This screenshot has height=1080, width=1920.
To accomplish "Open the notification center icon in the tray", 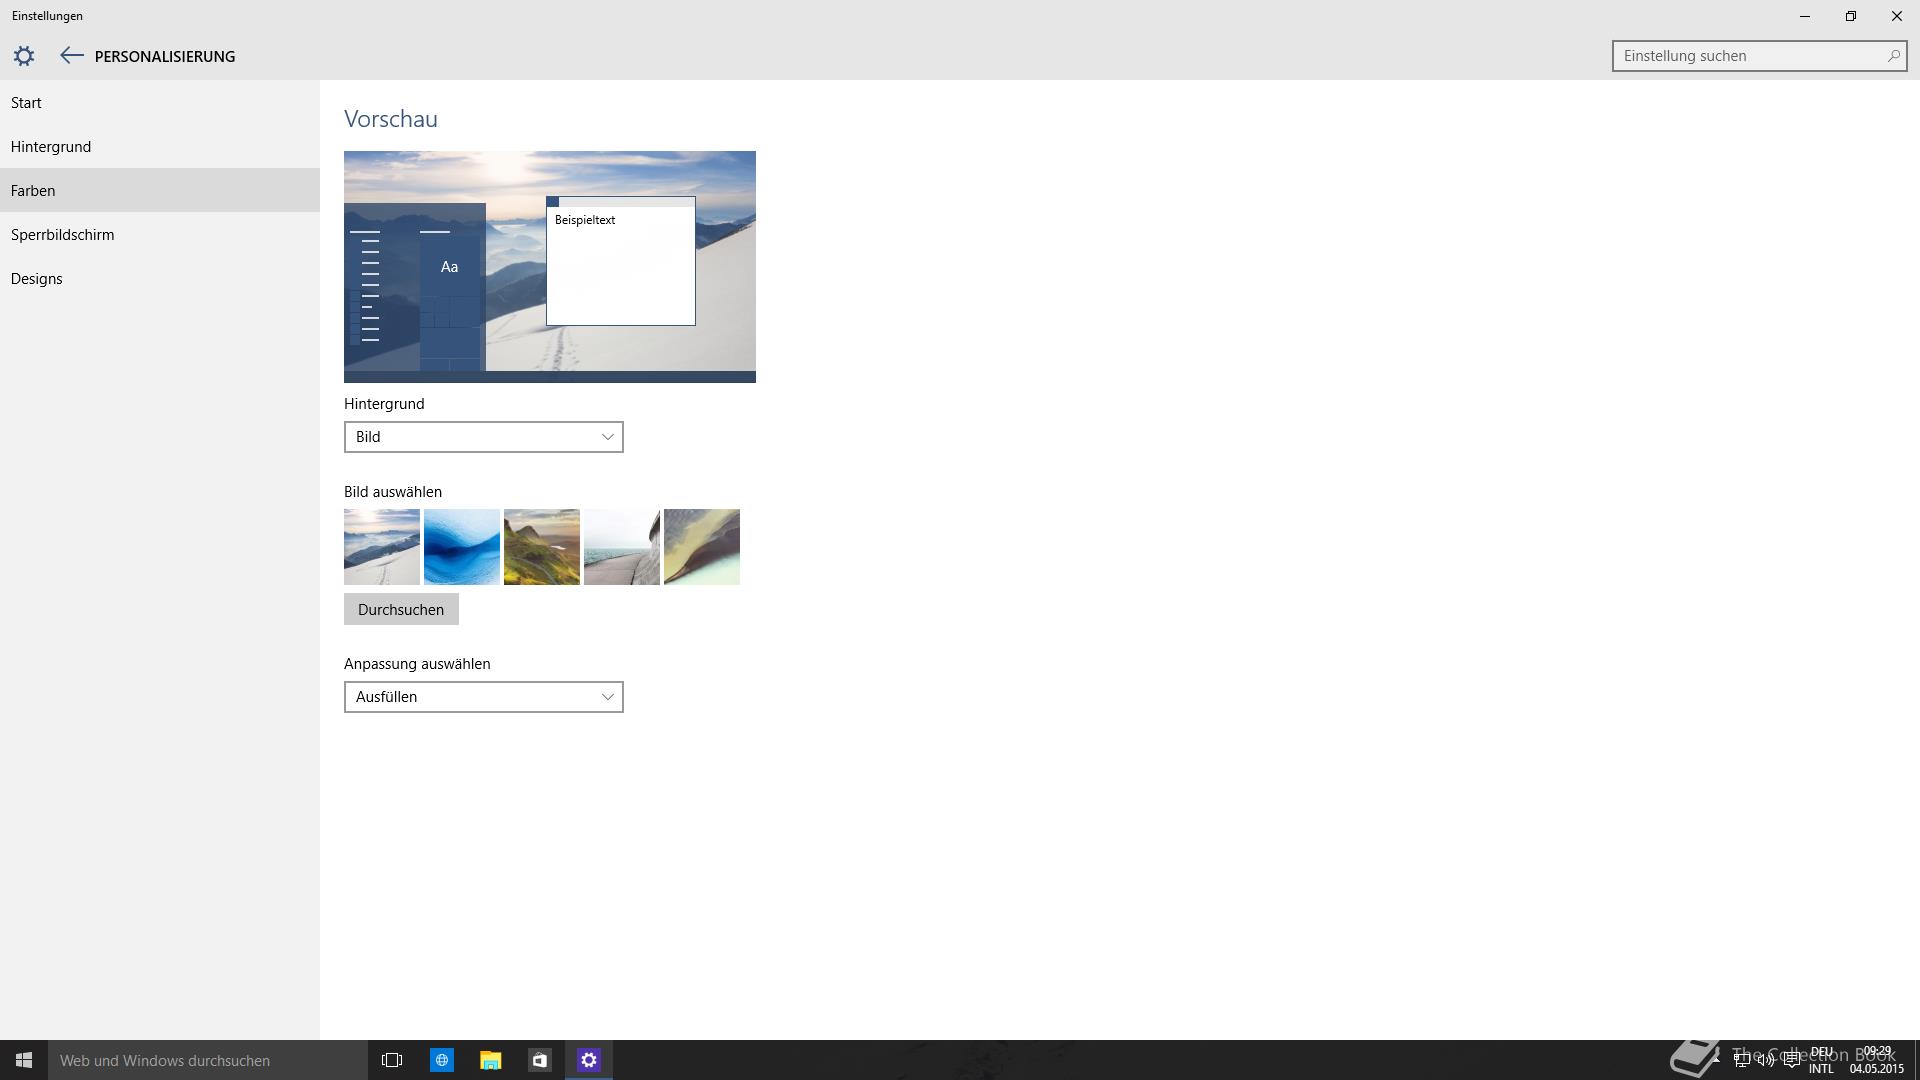I will tap(1792, 1060).
